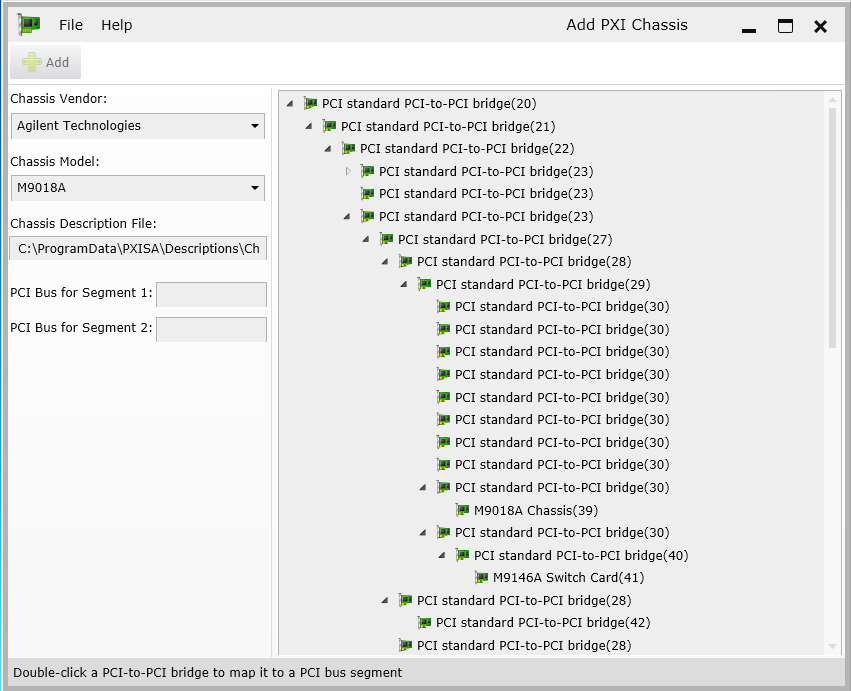This screenshot has height=691, width=851.
Task: Open the File menu
Action: tap(70, 25)
